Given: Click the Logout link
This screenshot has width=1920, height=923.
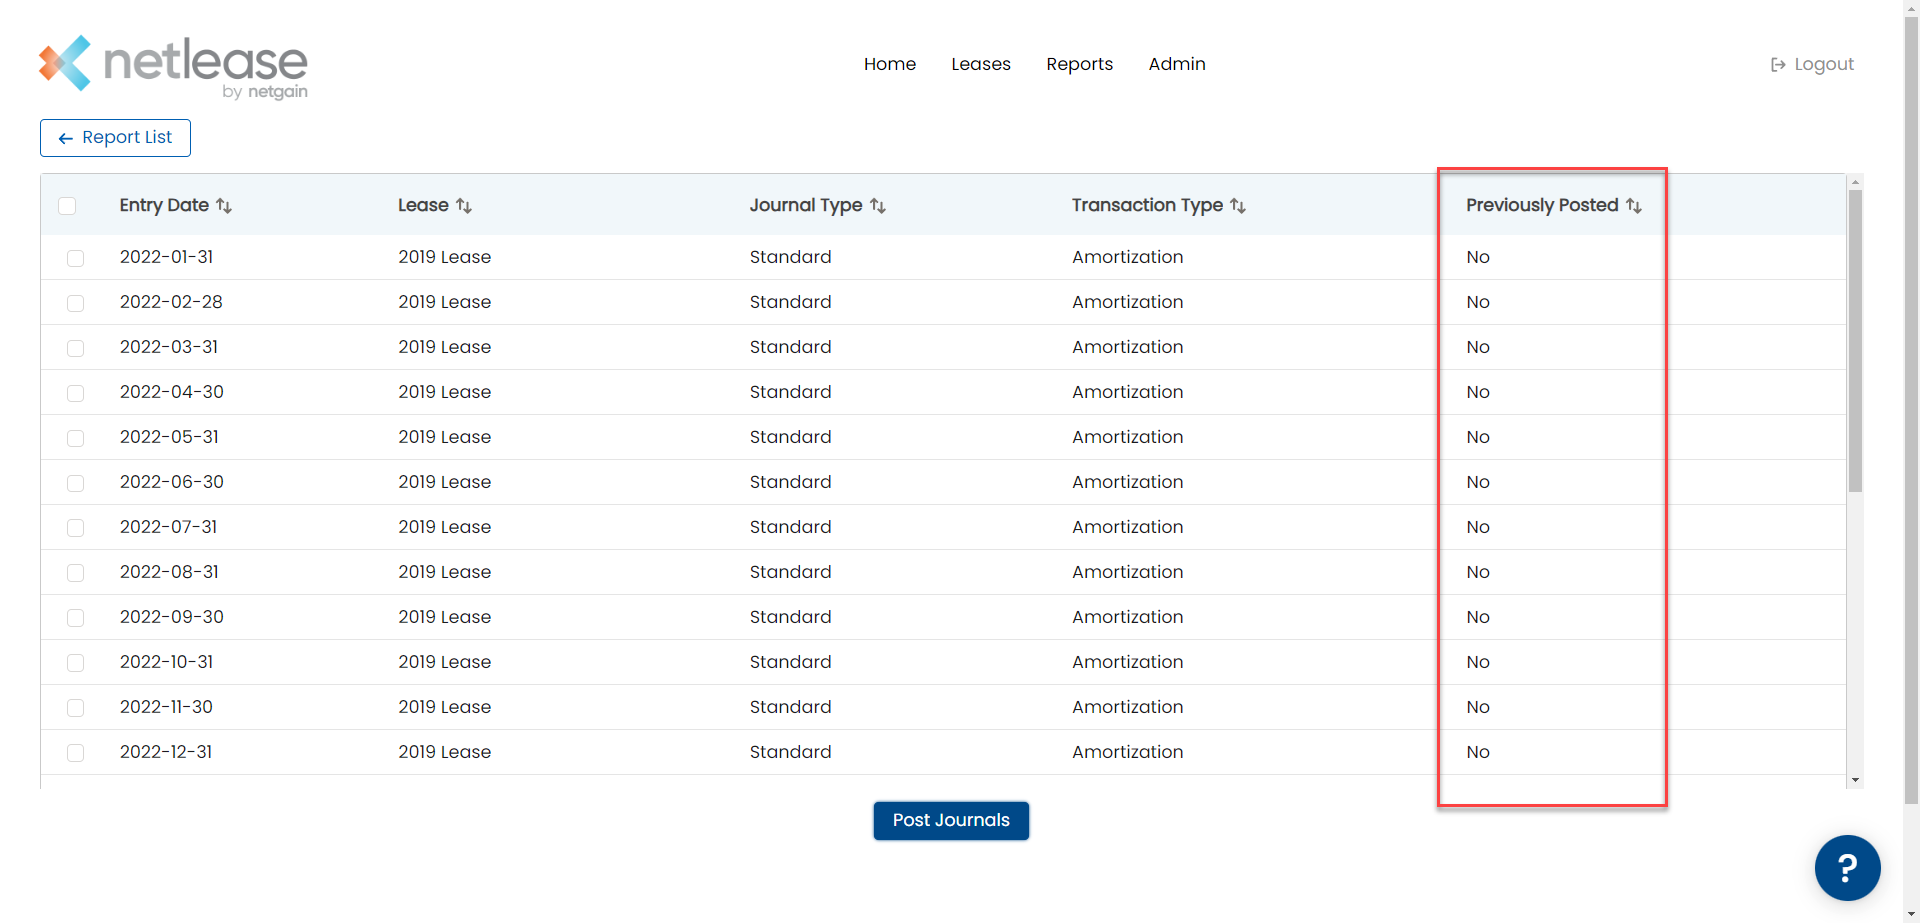Looking at the screenshot, I should click(1812, 65).
